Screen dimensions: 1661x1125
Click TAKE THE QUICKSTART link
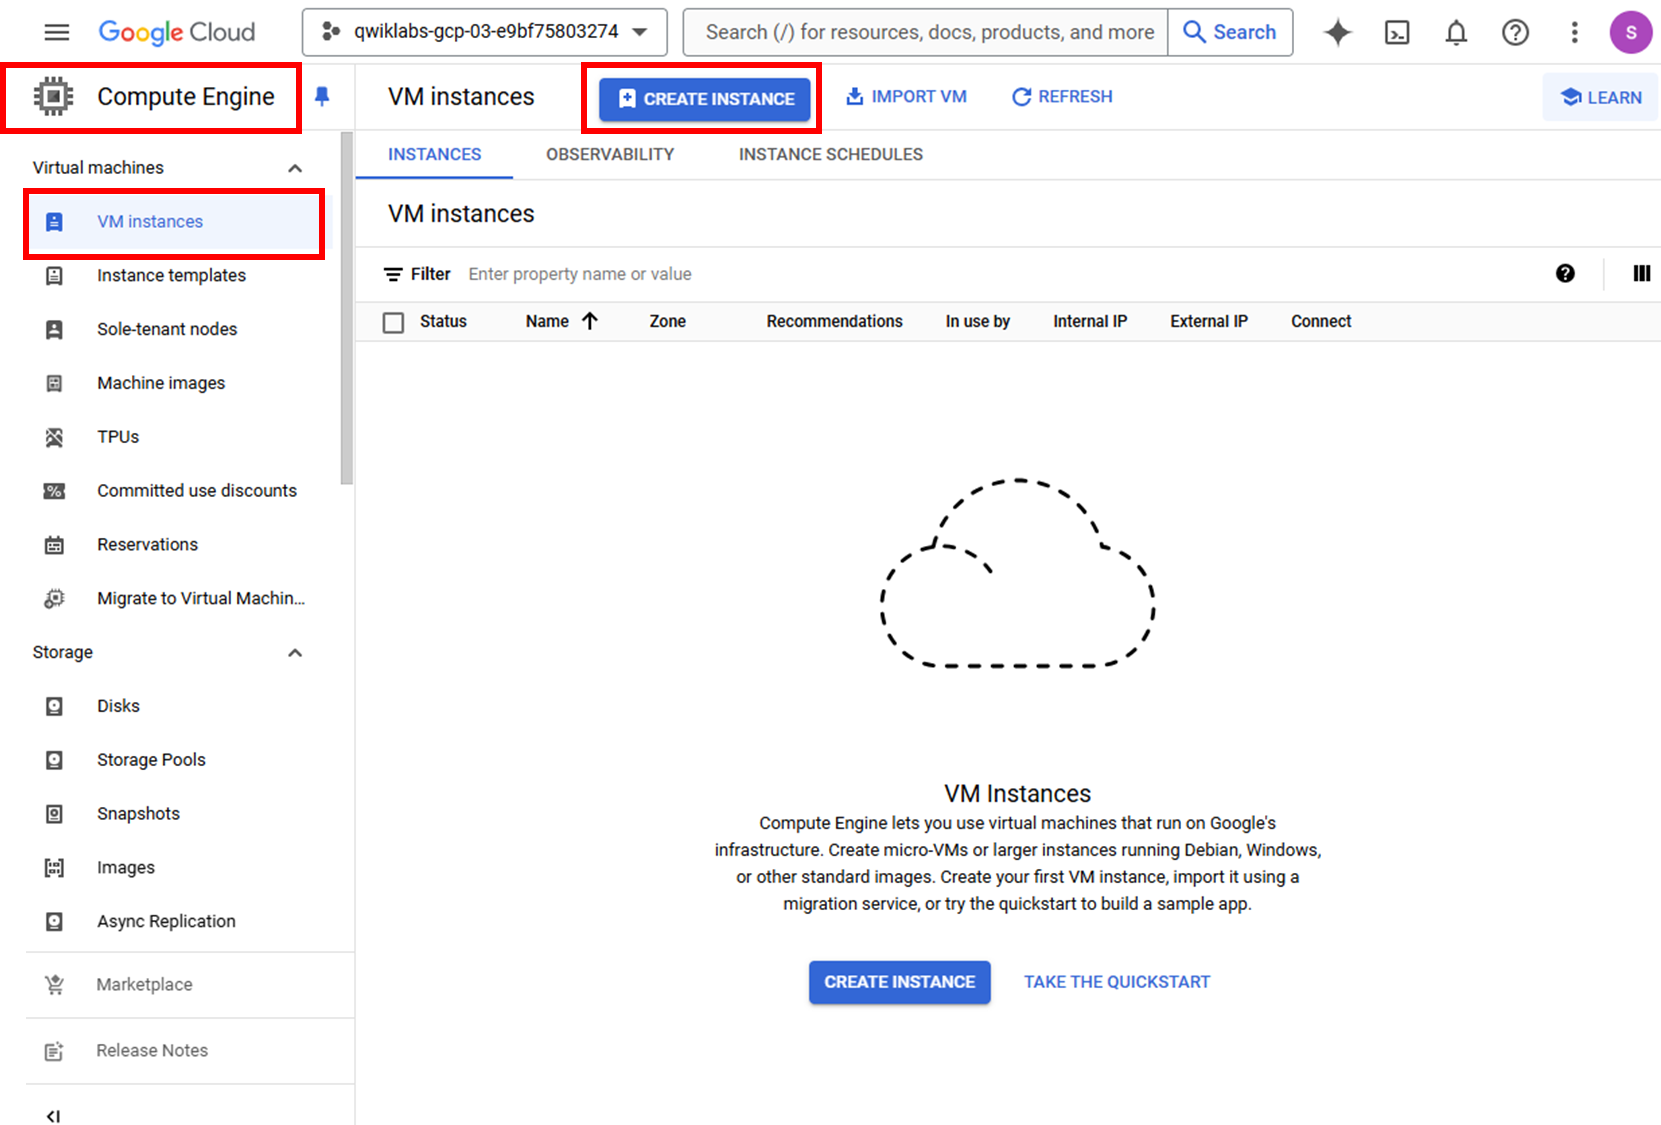(1117, 982)
